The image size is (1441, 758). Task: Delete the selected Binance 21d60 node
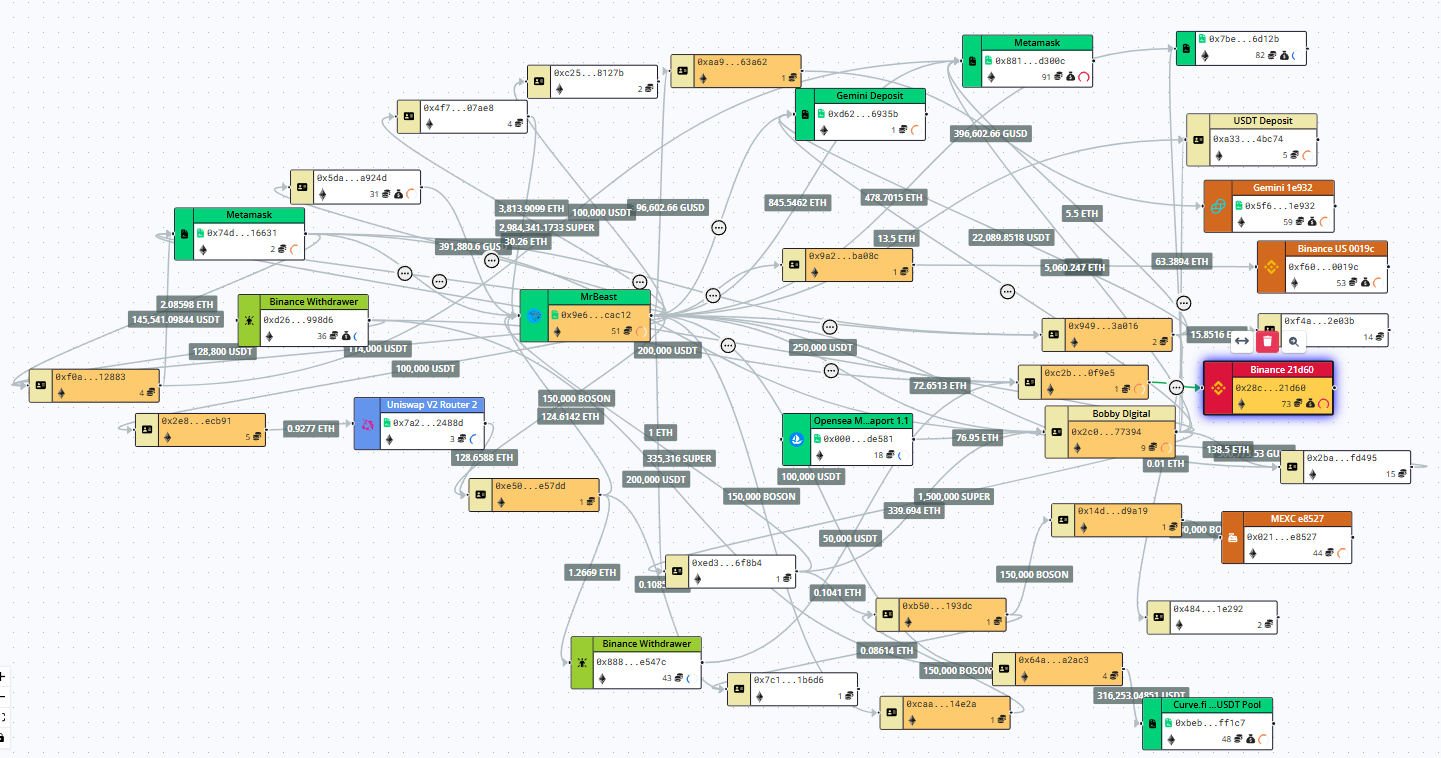point(1268,341)
